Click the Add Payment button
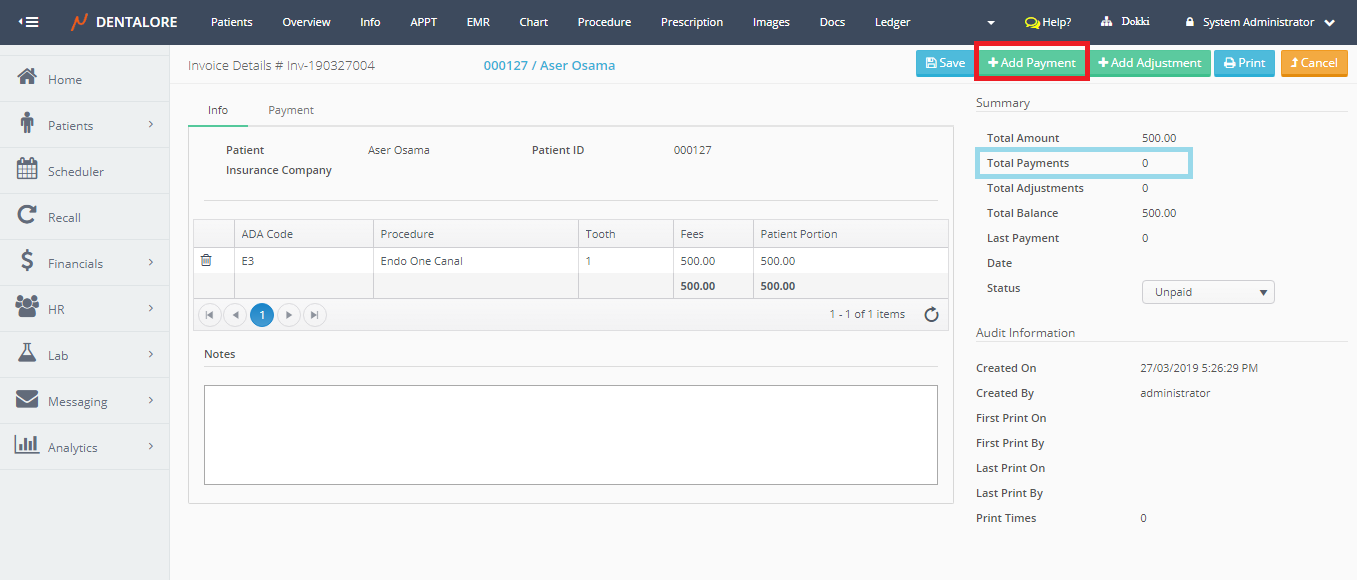 tap(1031, 63)
